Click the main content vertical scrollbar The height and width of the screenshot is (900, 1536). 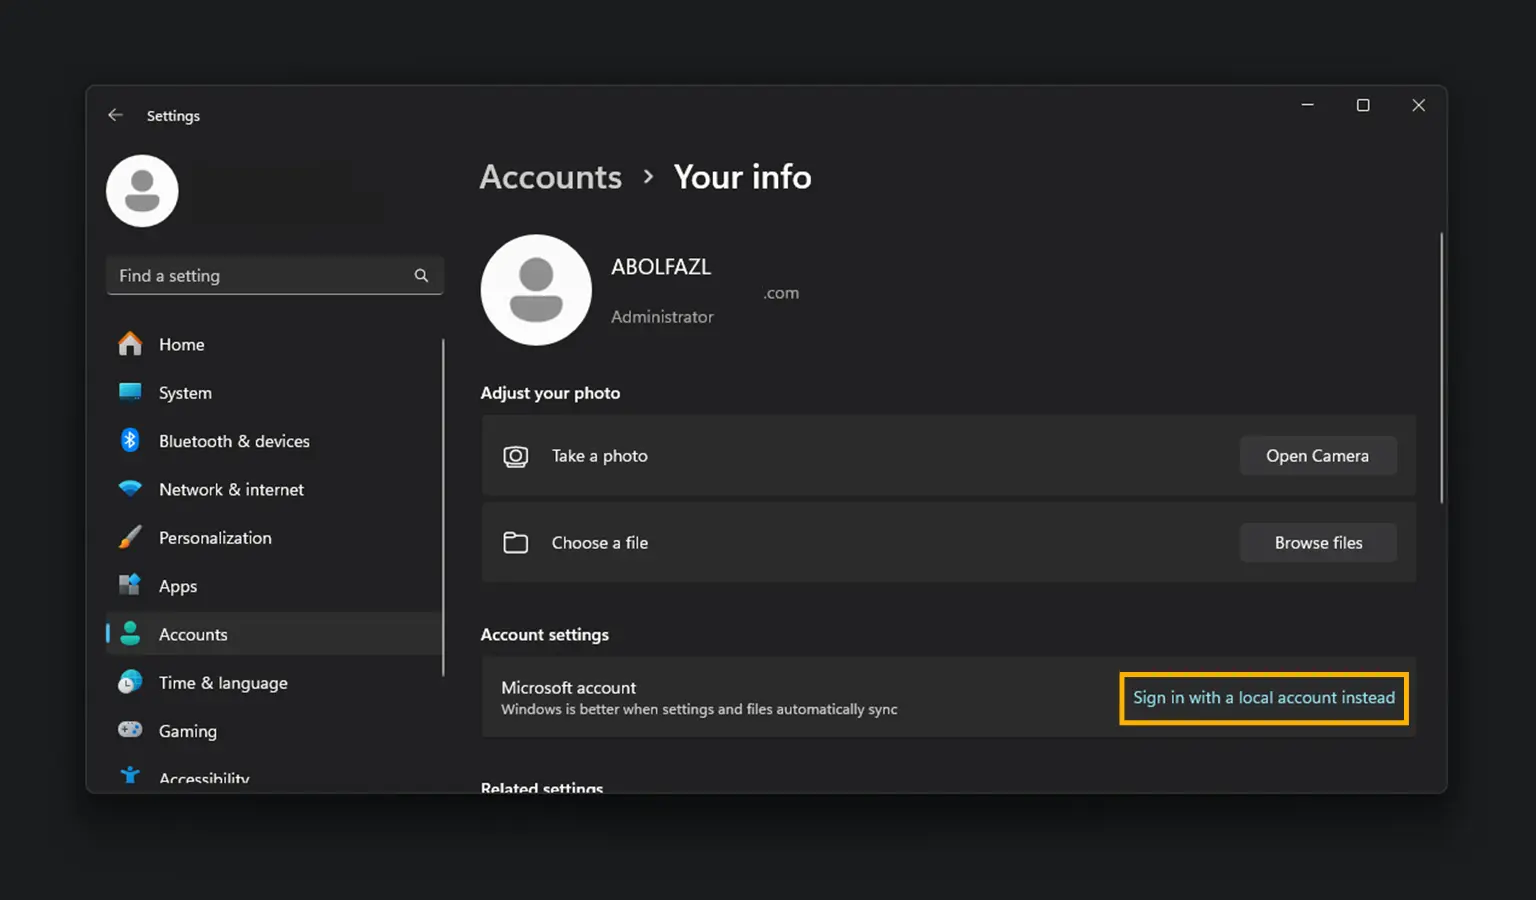pos(1441,368)
